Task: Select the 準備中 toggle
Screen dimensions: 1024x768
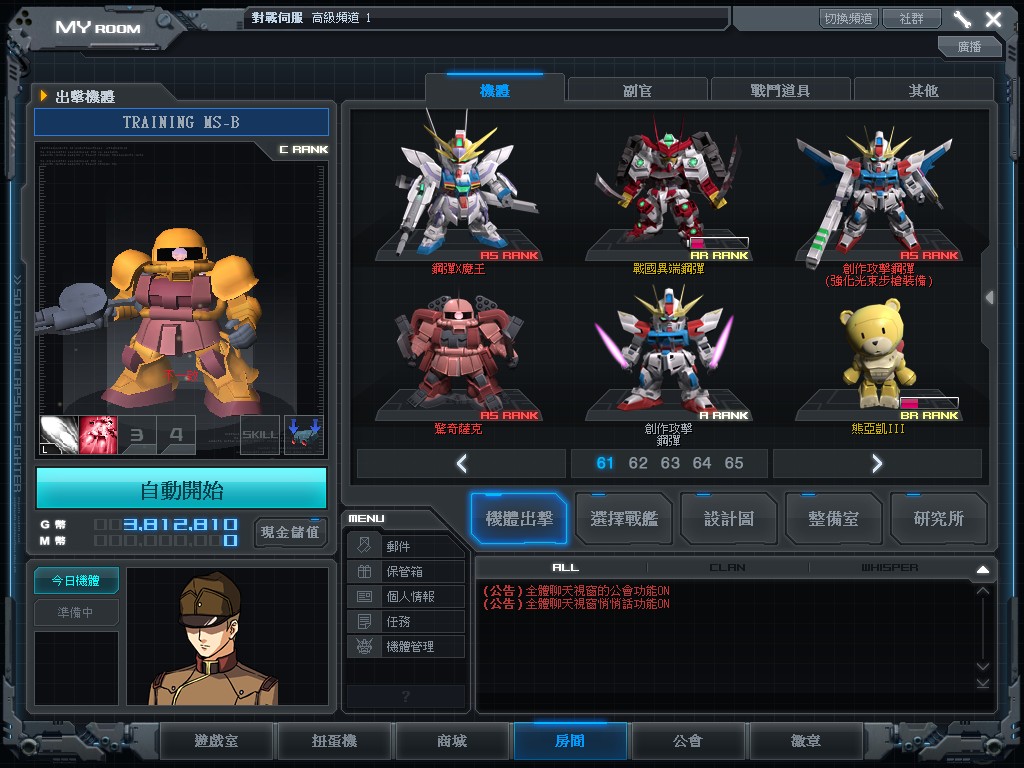Action: [x=76, y=612]
